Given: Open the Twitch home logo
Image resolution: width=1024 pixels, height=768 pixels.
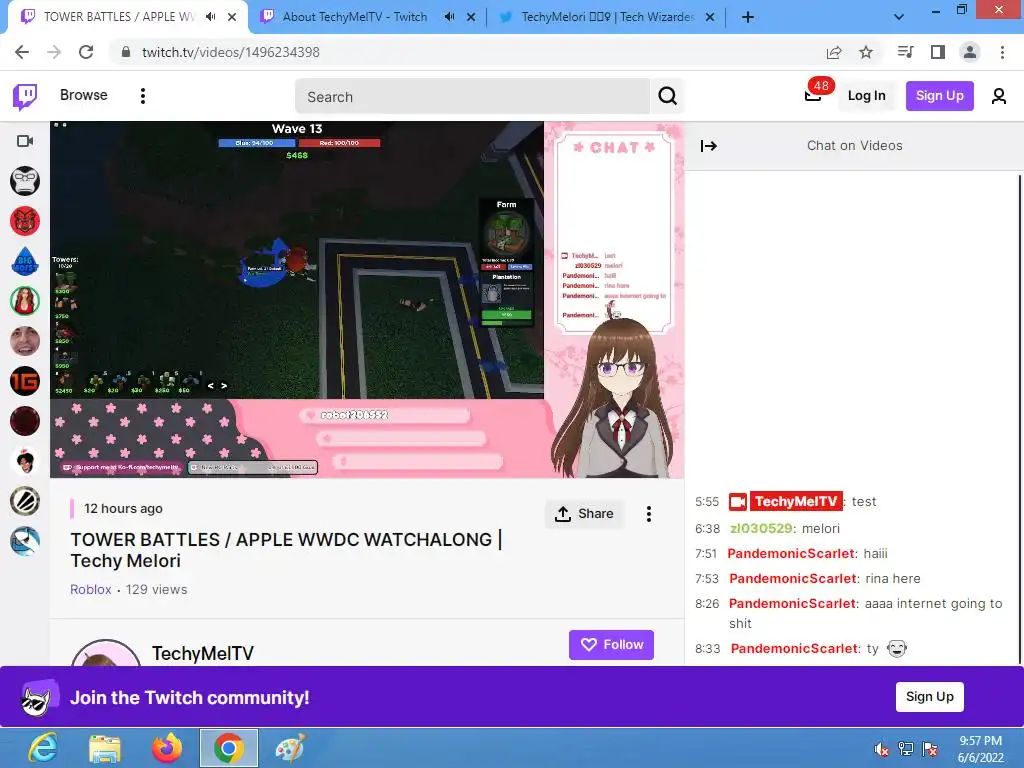Looking at the screenshot, I should click(x=25, y=96).
